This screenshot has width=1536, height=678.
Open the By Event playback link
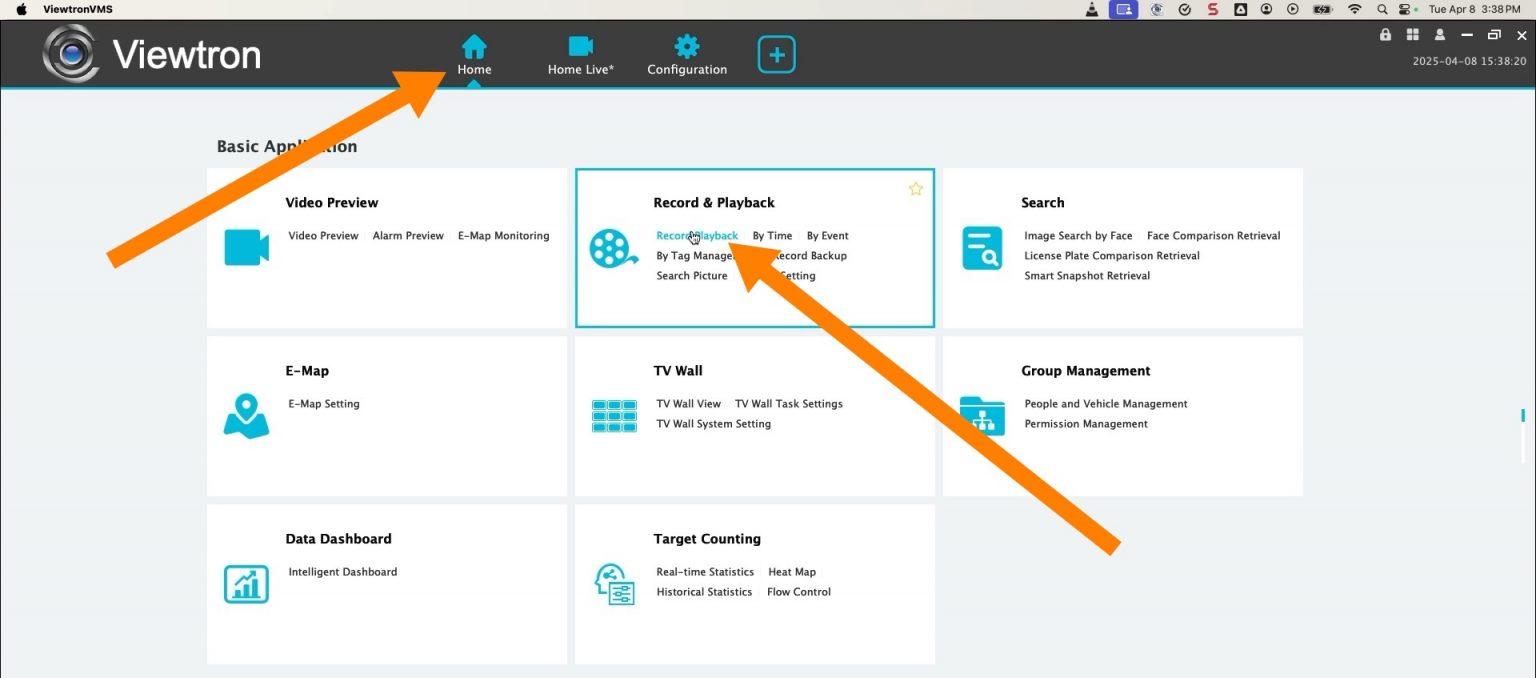(827, 236)
